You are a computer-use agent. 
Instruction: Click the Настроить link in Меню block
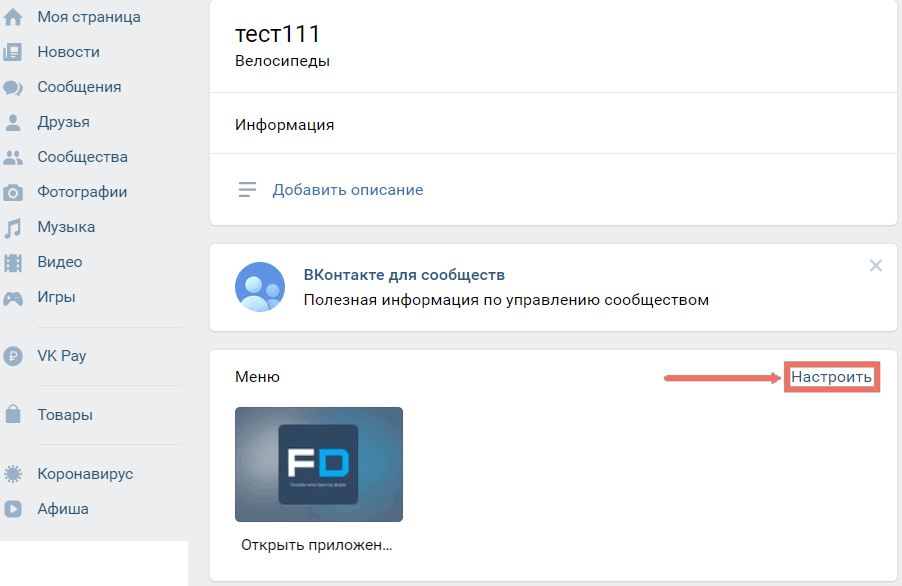point(831,377)
